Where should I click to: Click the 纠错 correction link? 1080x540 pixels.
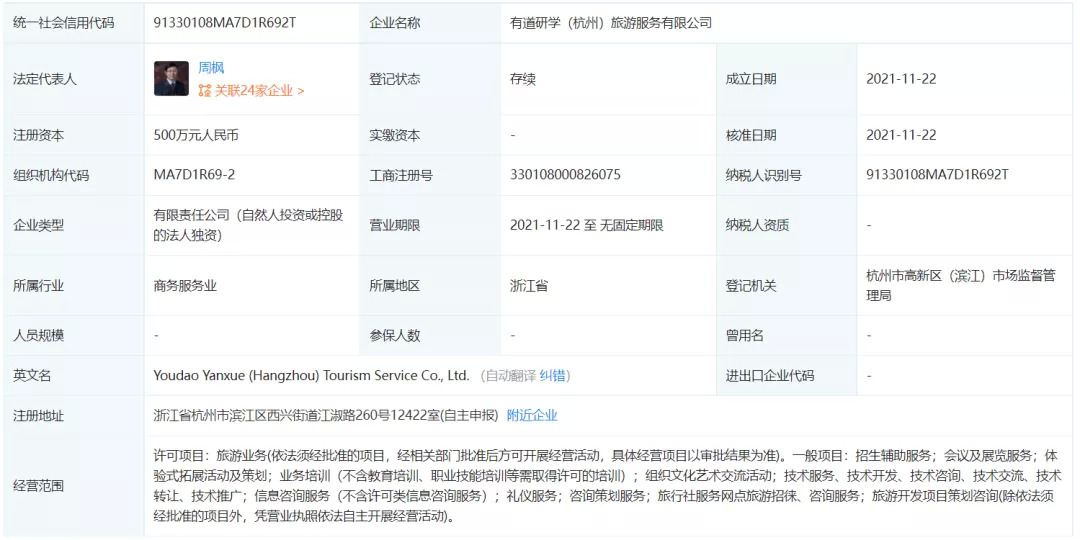(552, 375)
